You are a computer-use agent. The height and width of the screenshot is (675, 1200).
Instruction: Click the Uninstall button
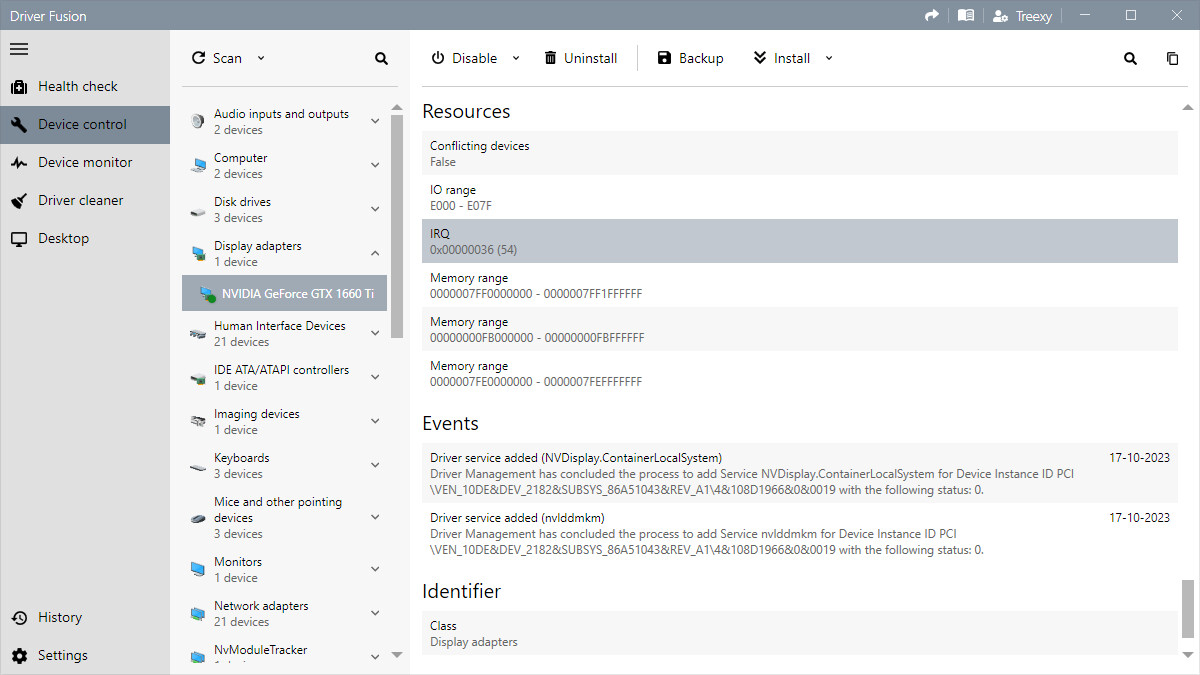click(580, 59)
